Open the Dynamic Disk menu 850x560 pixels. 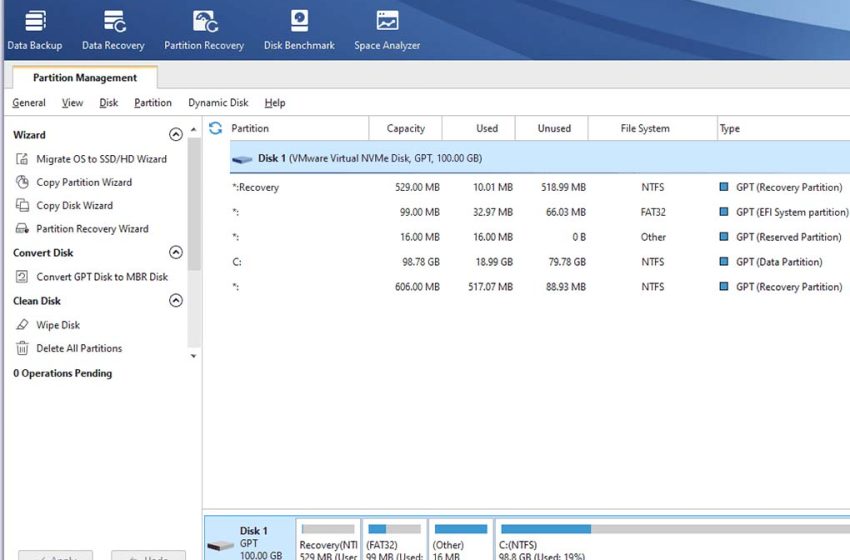[218, 103]
